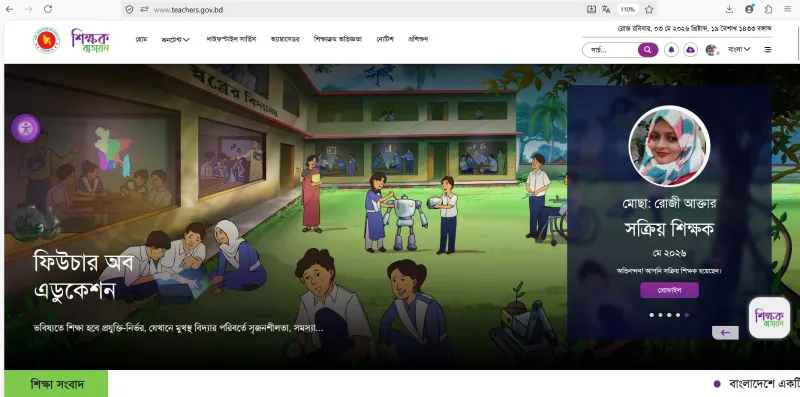The image size is (800, 397).
Task: Reload the page
Action: 48,9
